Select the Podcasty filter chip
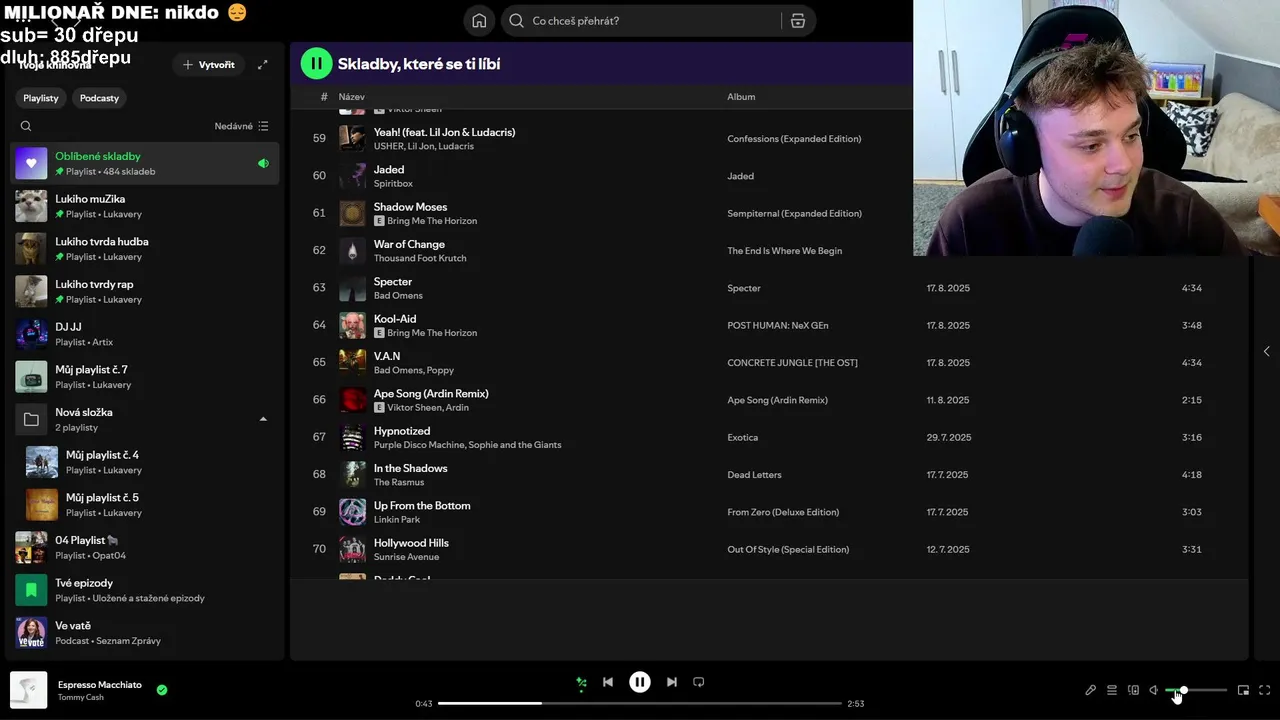The image size is (1280, 720). (x=99, y=98)
